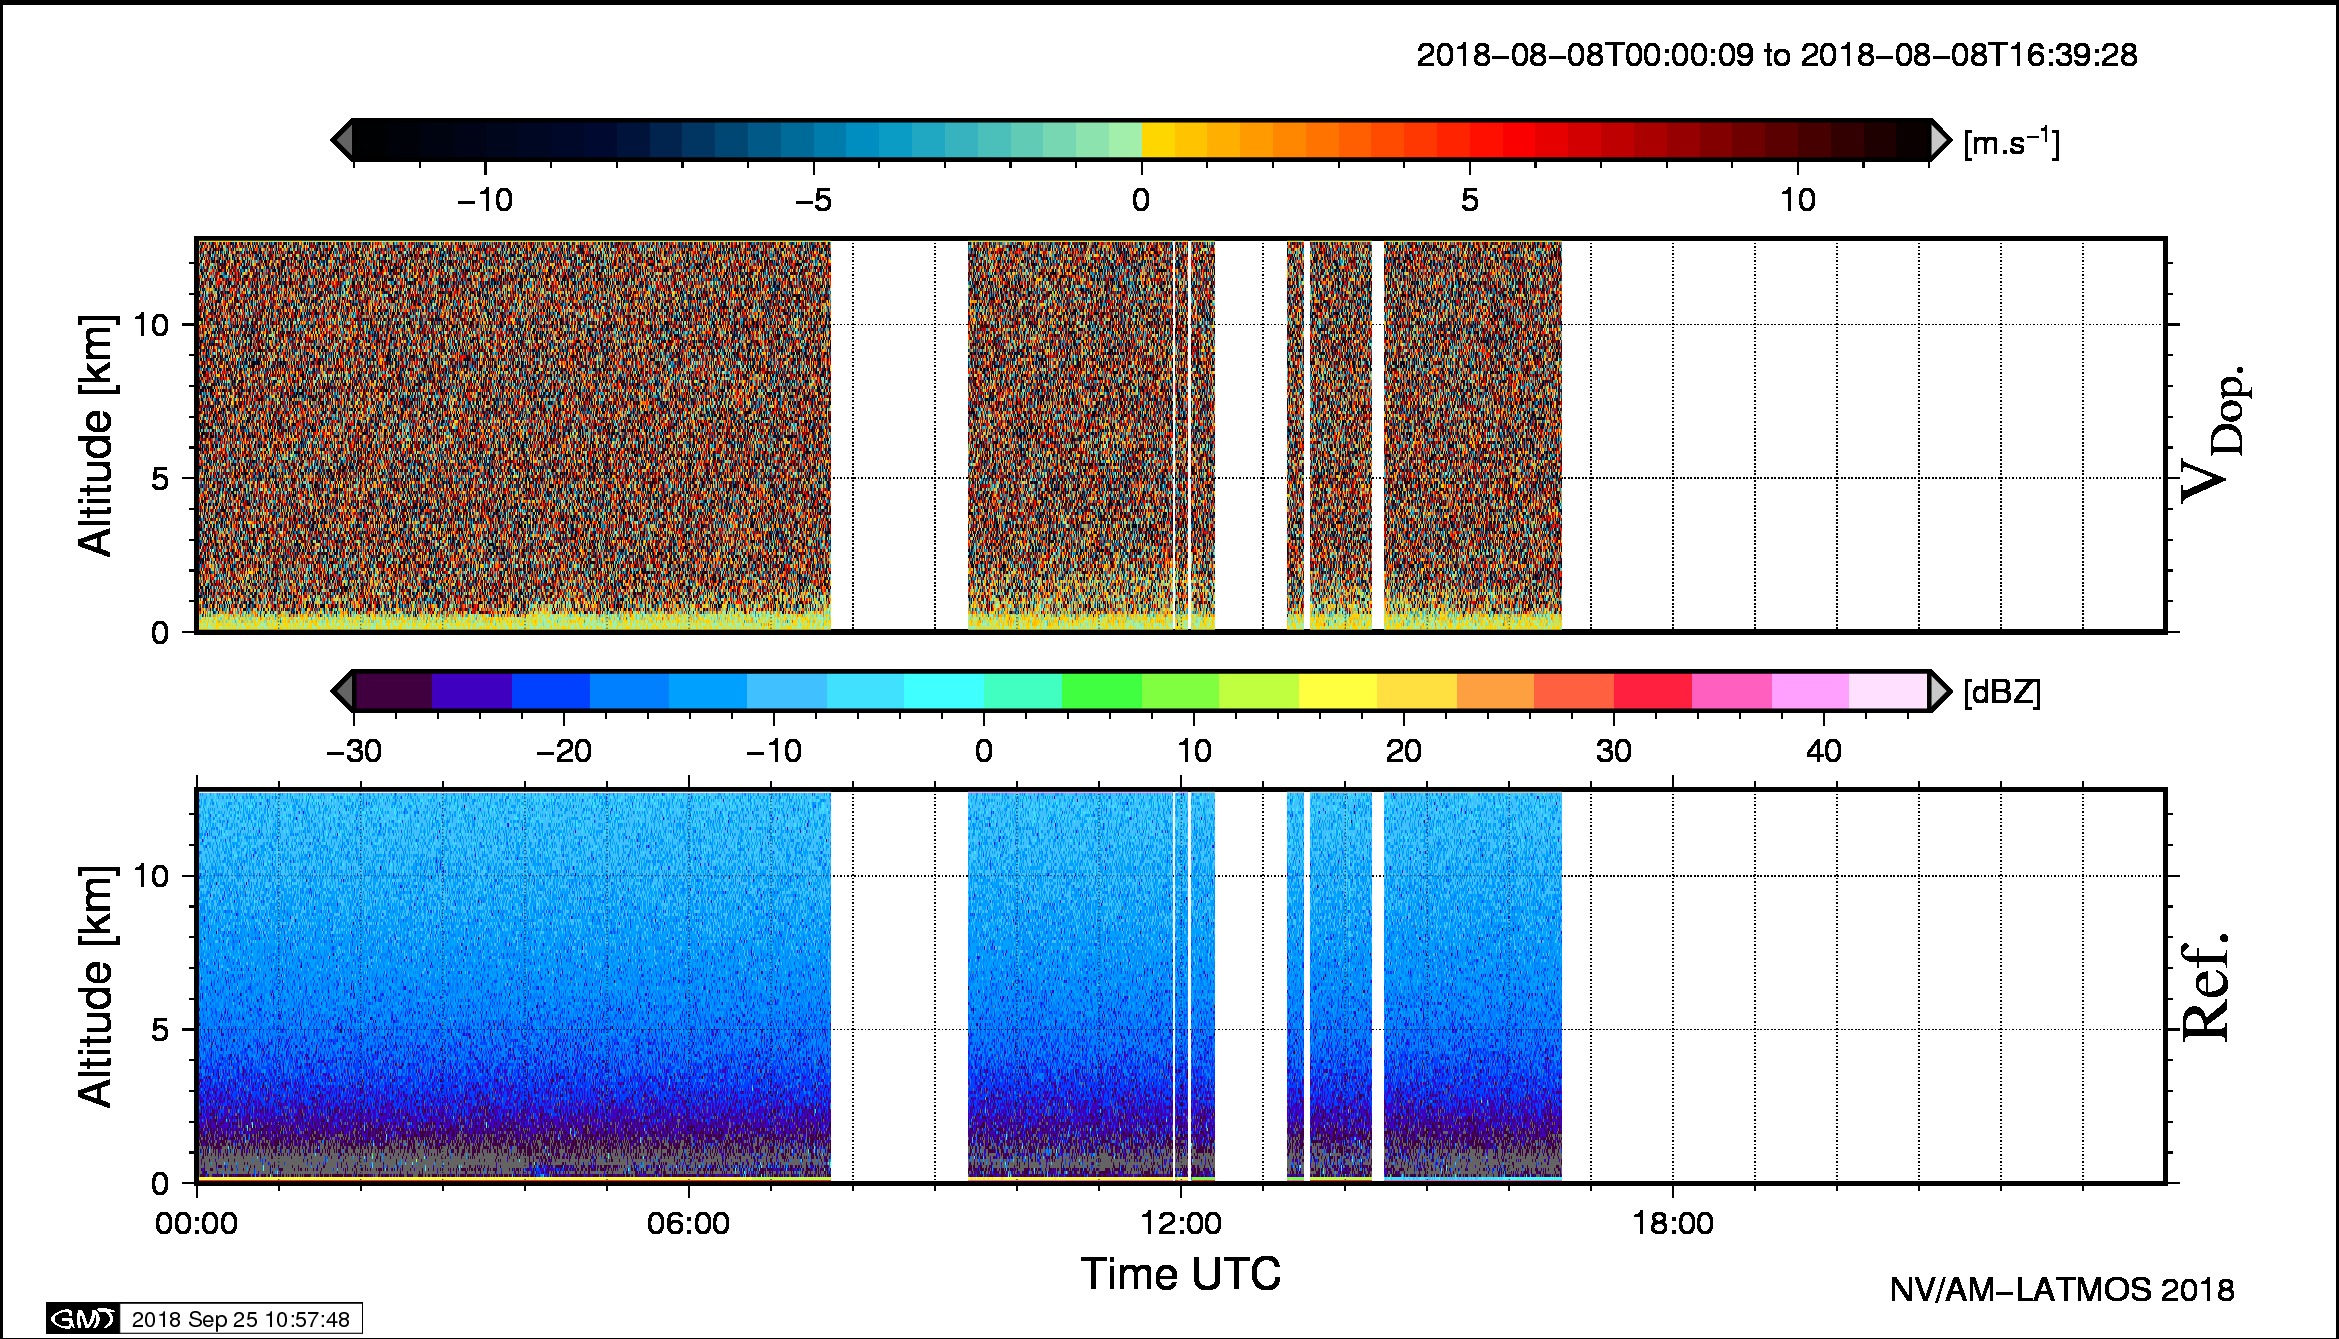The width and height of the screenshot is (2339, 1339).
Task: Click the green 5 dBZ color segment
Action: click(1101, 691)
